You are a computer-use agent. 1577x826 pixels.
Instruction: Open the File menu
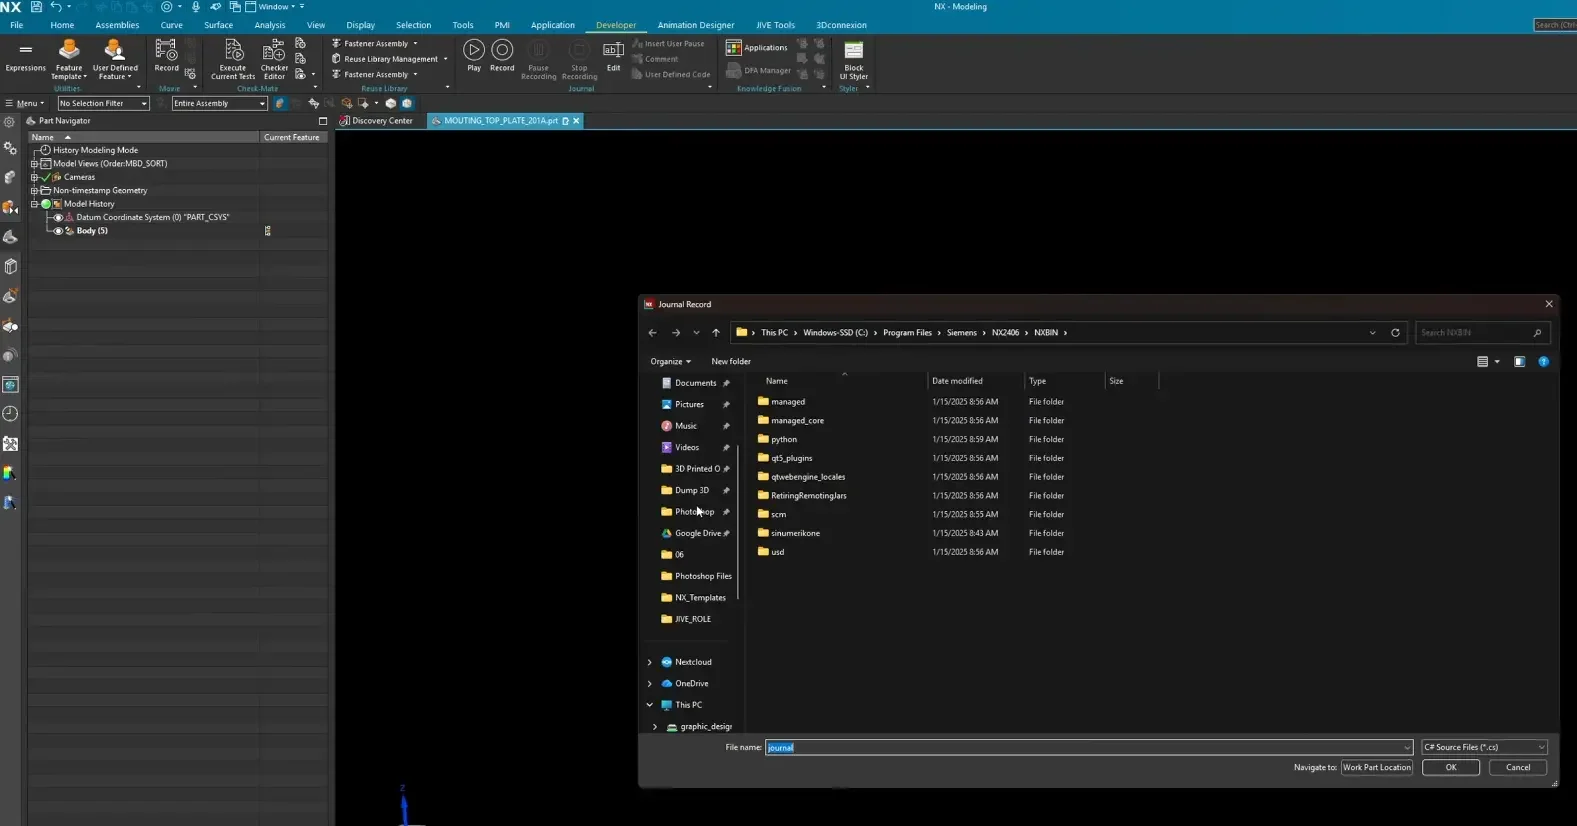coord(16,25)
